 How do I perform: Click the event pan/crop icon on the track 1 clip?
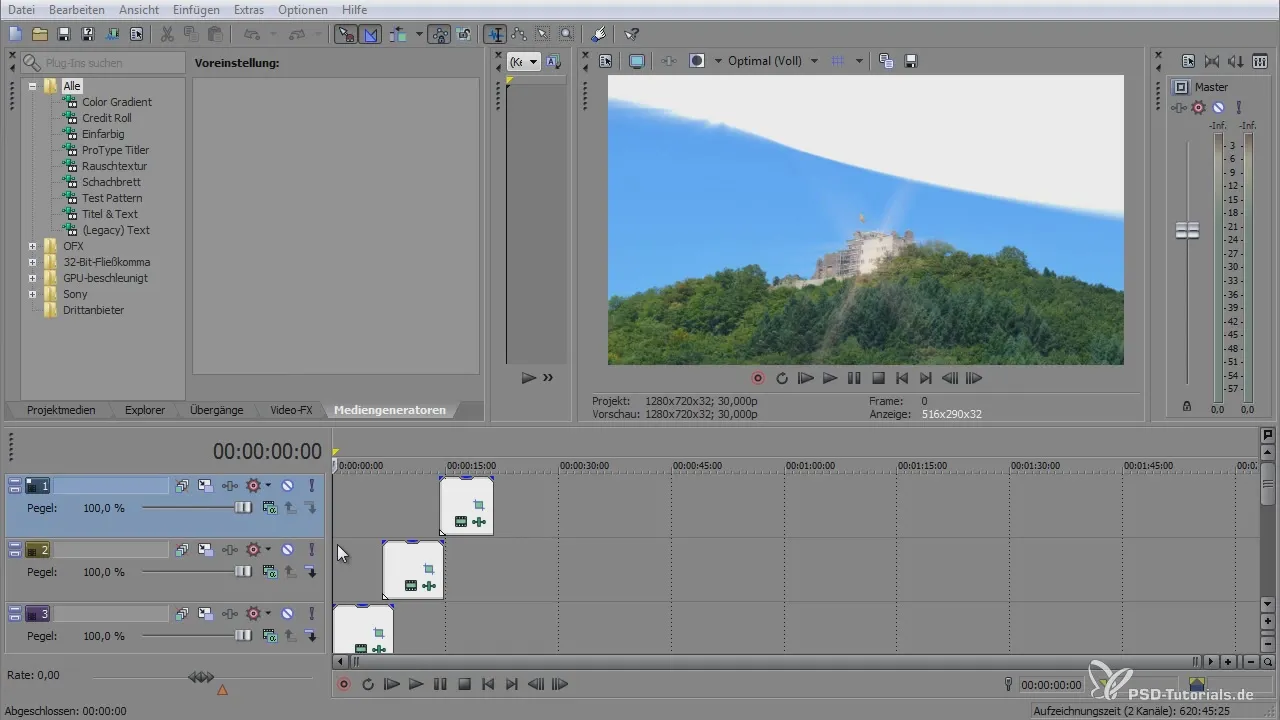tap(478, 505)
